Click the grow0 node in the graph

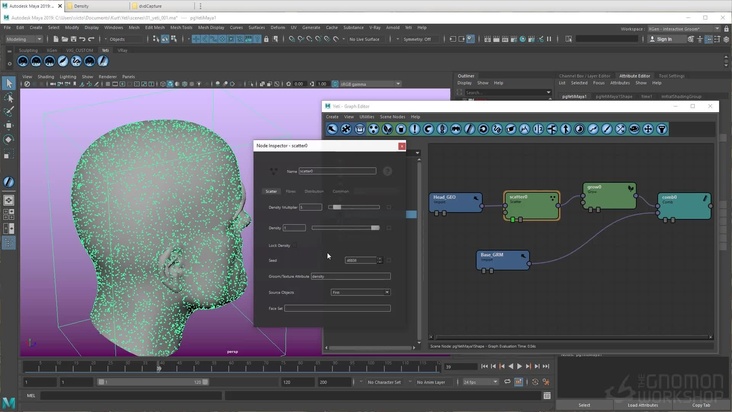(x=608, y=193)
